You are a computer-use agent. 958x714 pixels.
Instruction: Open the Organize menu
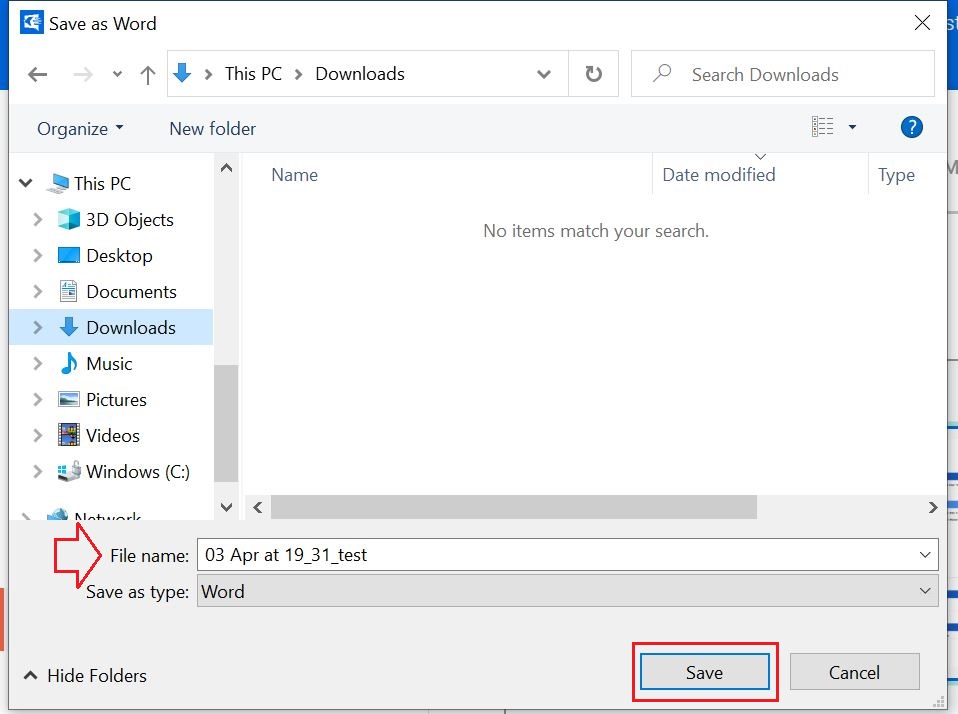coord(80,129)
